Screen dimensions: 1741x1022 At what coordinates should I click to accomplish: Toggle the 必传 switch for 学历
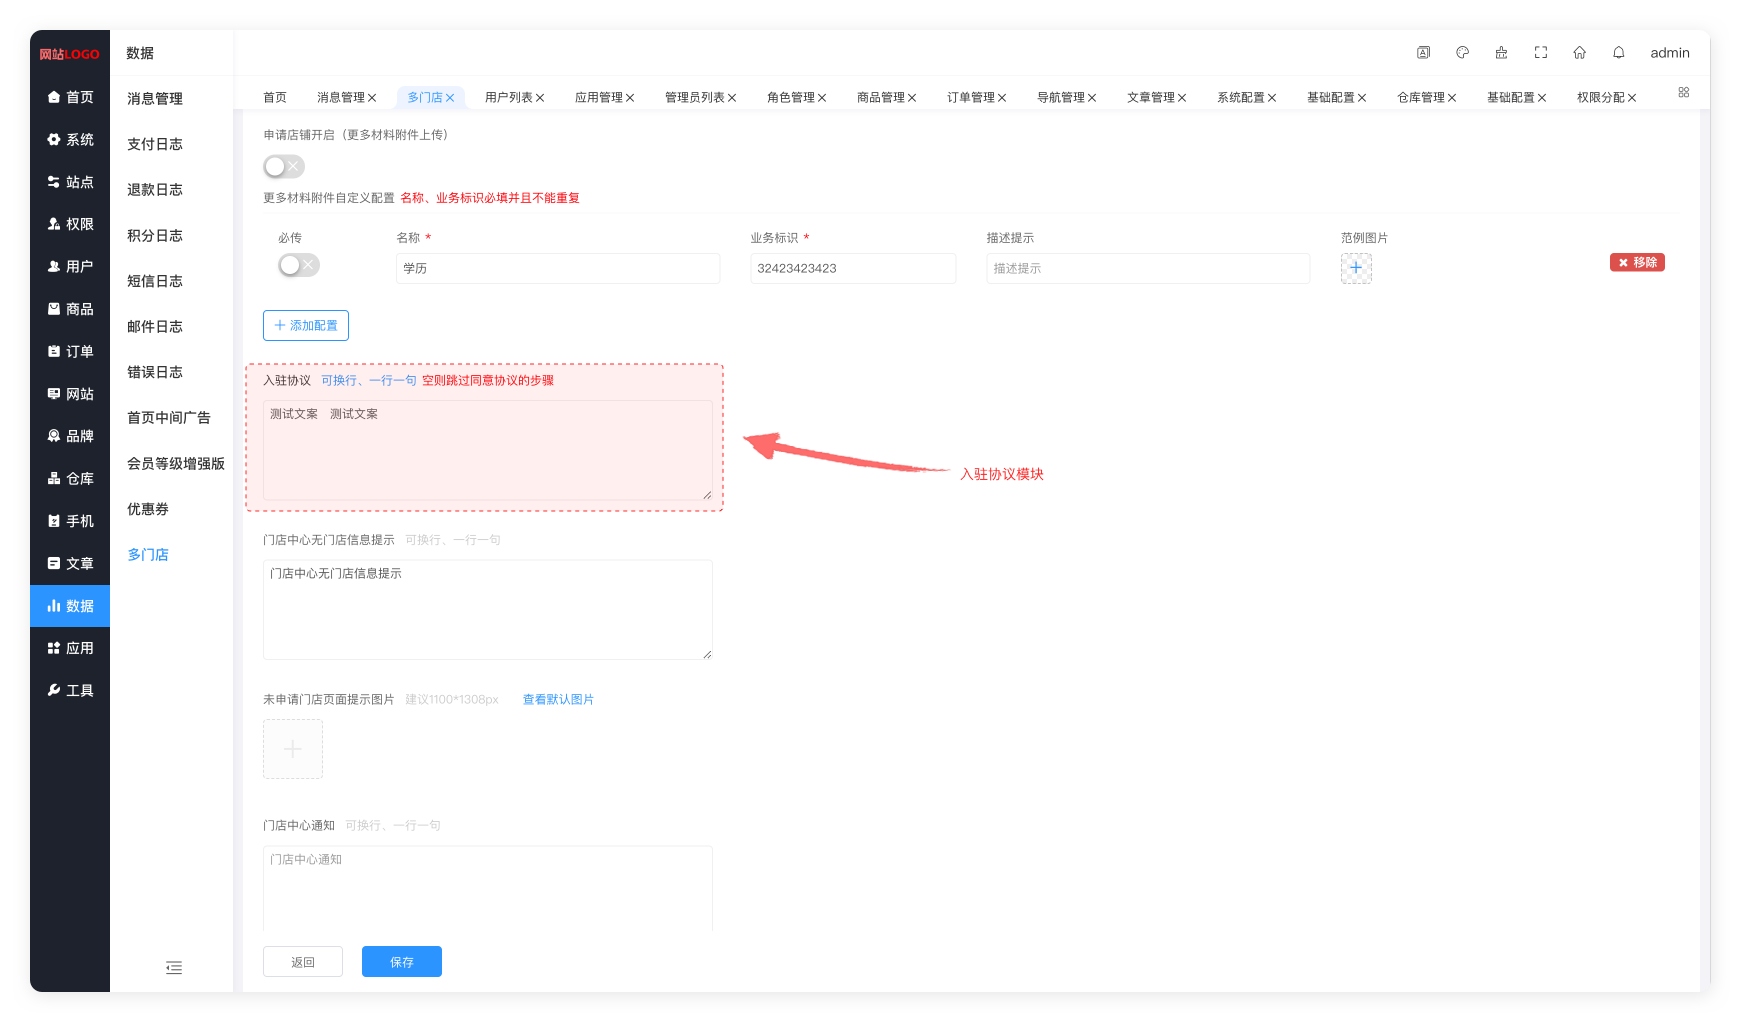tap(298, 265)
